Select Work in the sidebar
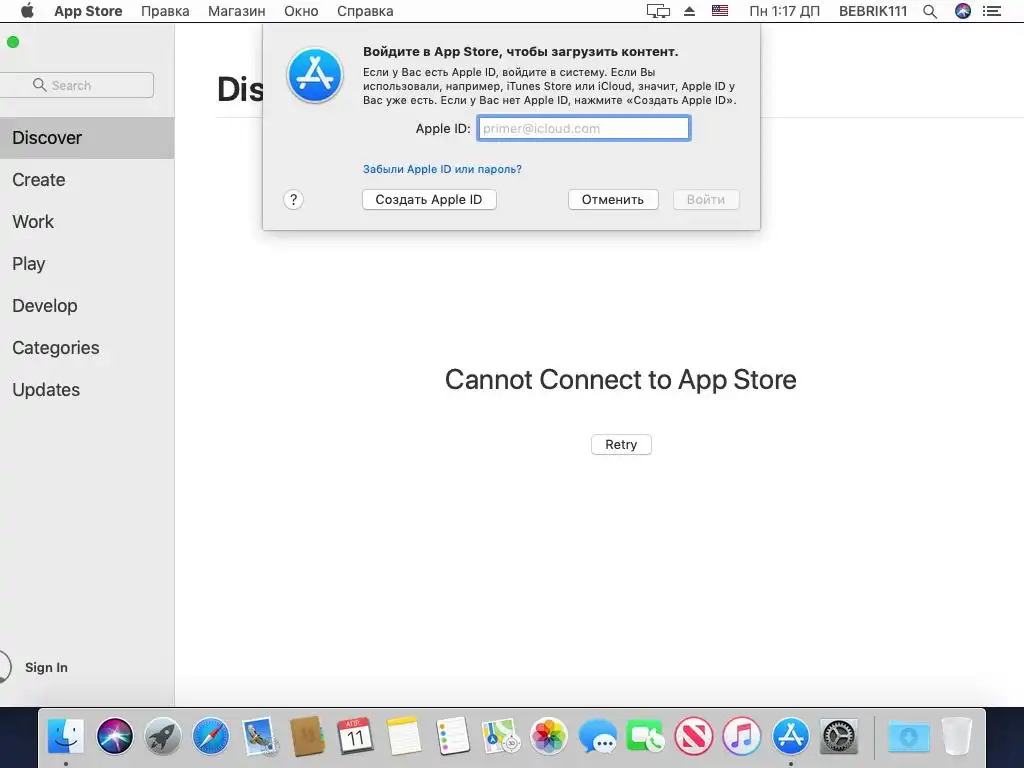 click(87, 221)
